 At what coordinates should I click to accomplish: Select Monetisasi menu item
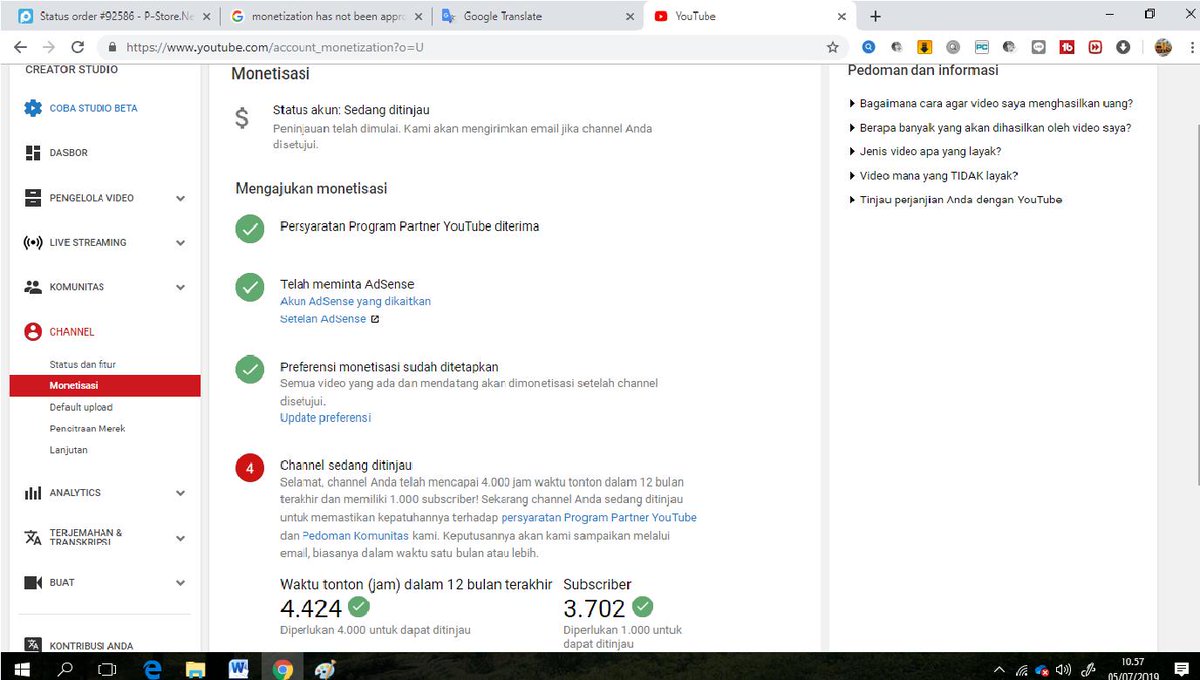(105, 386)
